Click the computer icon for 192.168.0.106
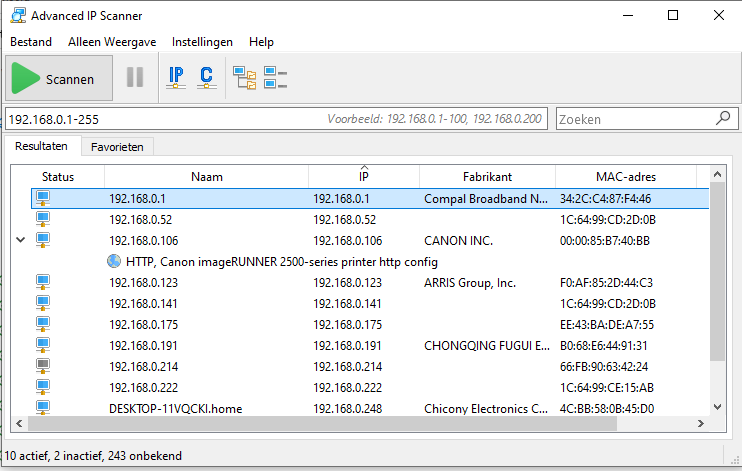 pyautogui.click(x=43, y=240)
